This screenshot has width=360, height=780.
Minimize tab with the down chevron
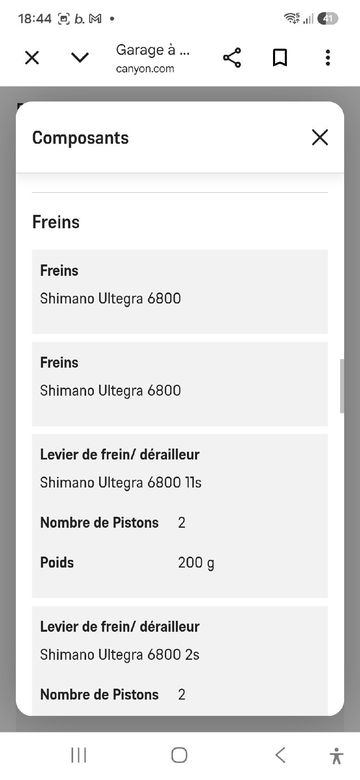tap(80, 58)
